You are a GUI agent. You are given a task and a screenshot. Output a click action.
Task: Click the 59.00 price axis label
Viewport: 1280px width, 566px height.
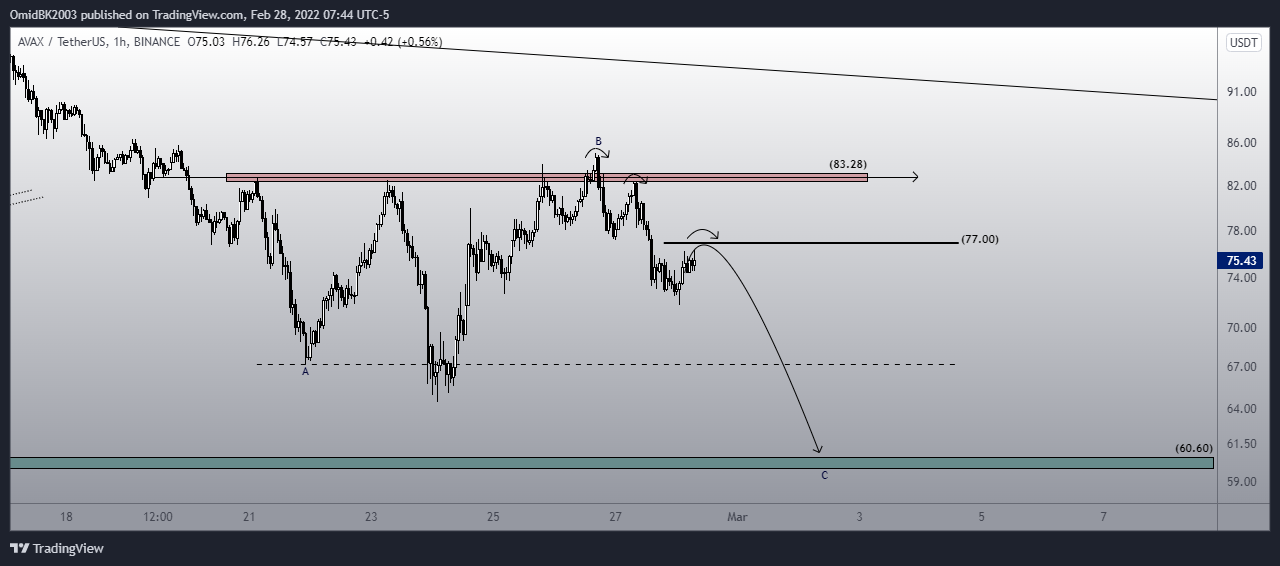coord(1243,482)
